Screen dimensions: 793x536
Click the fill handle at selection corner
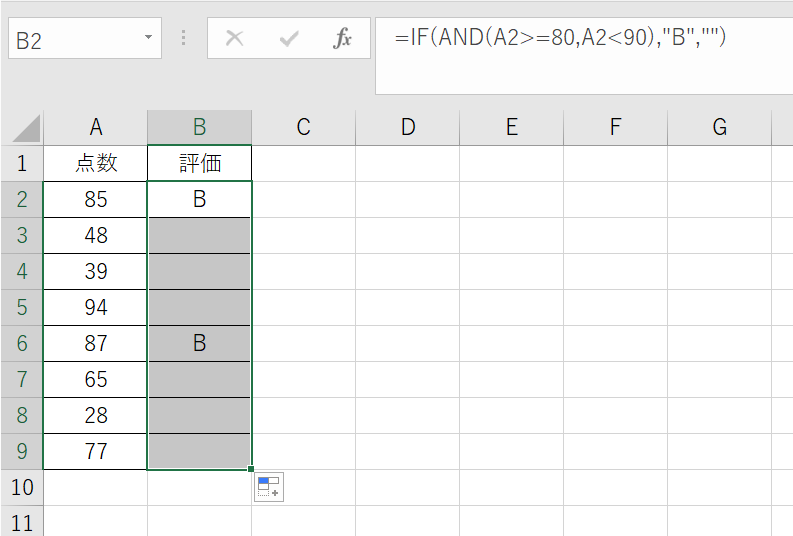[251, 469]
